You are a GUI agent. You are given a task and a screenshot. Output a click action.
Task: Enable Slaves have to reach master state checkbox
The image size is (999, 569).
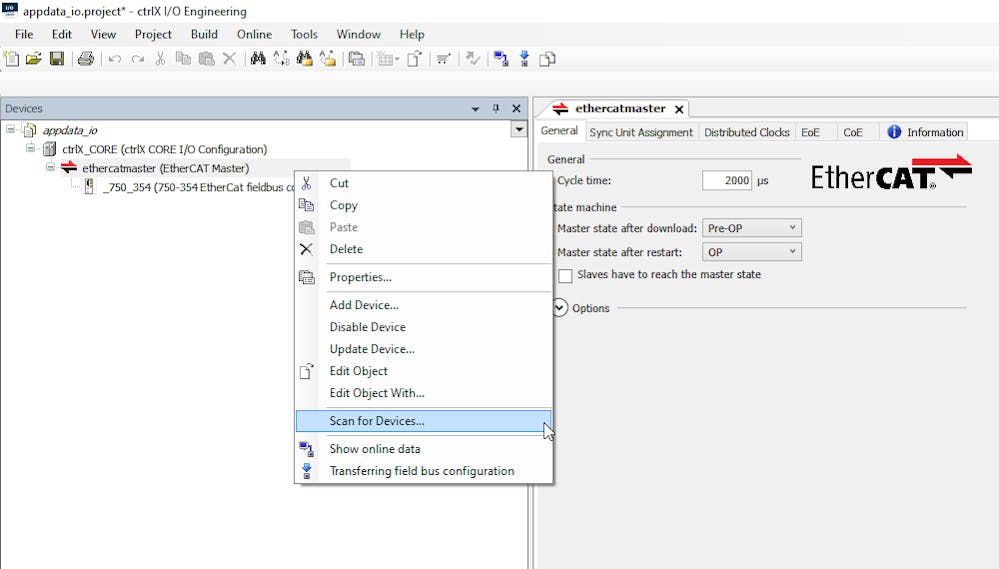click(565, 275)
